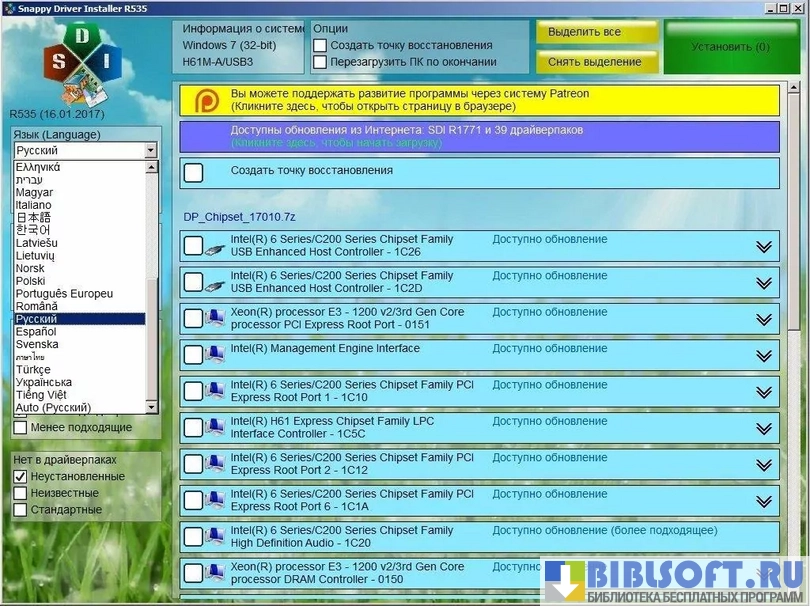The width and height of the screenshot is (810, 606).
Task: Choose Українська in the language list
Action: (x=44, y=382)
